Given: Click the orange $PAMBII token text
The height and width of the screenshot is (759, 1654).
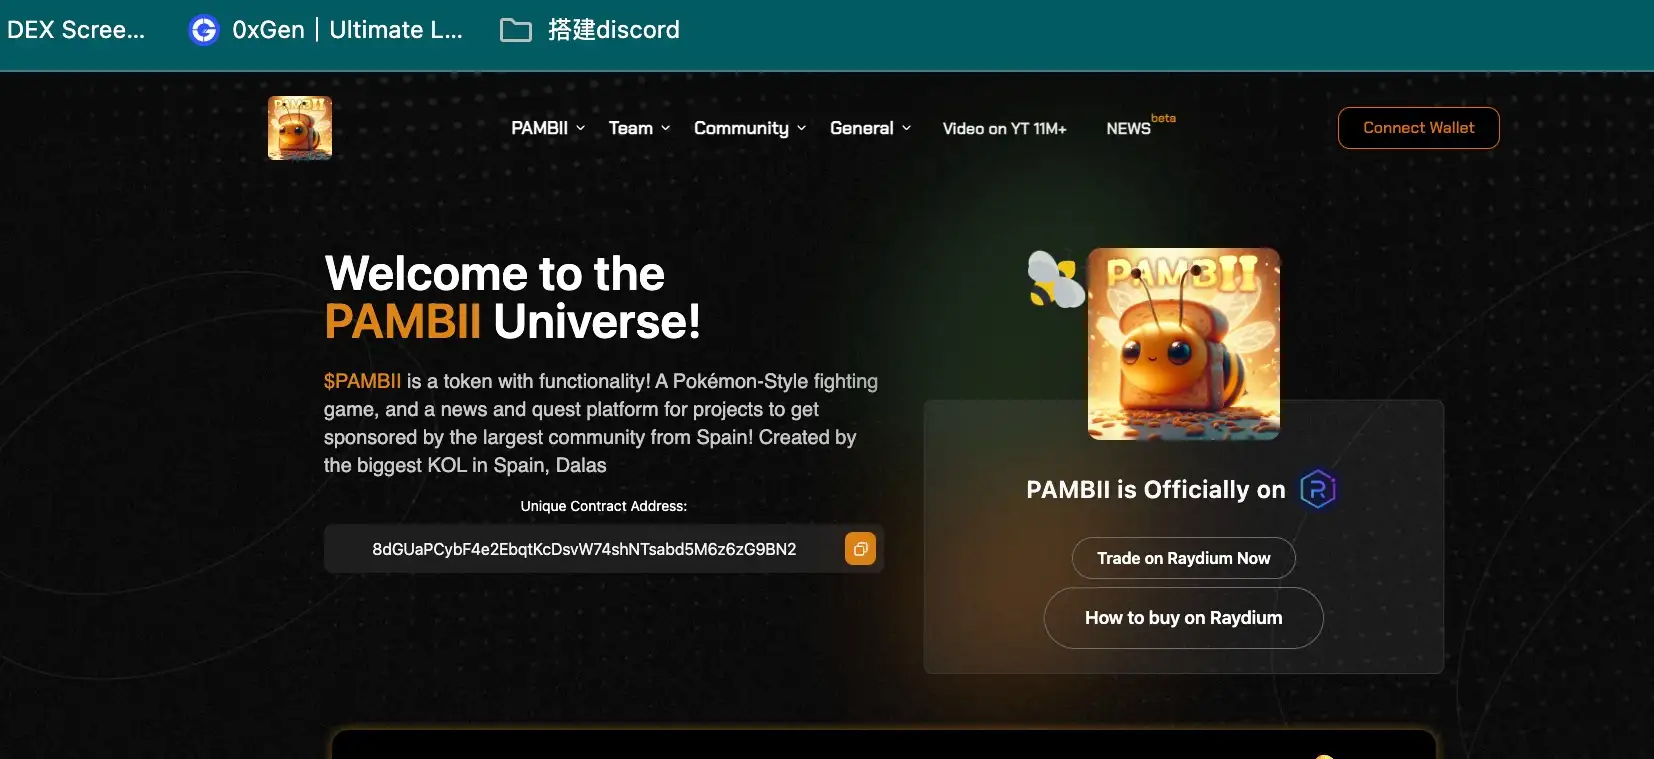Looking at the screenshot, I should pos(362,381).
